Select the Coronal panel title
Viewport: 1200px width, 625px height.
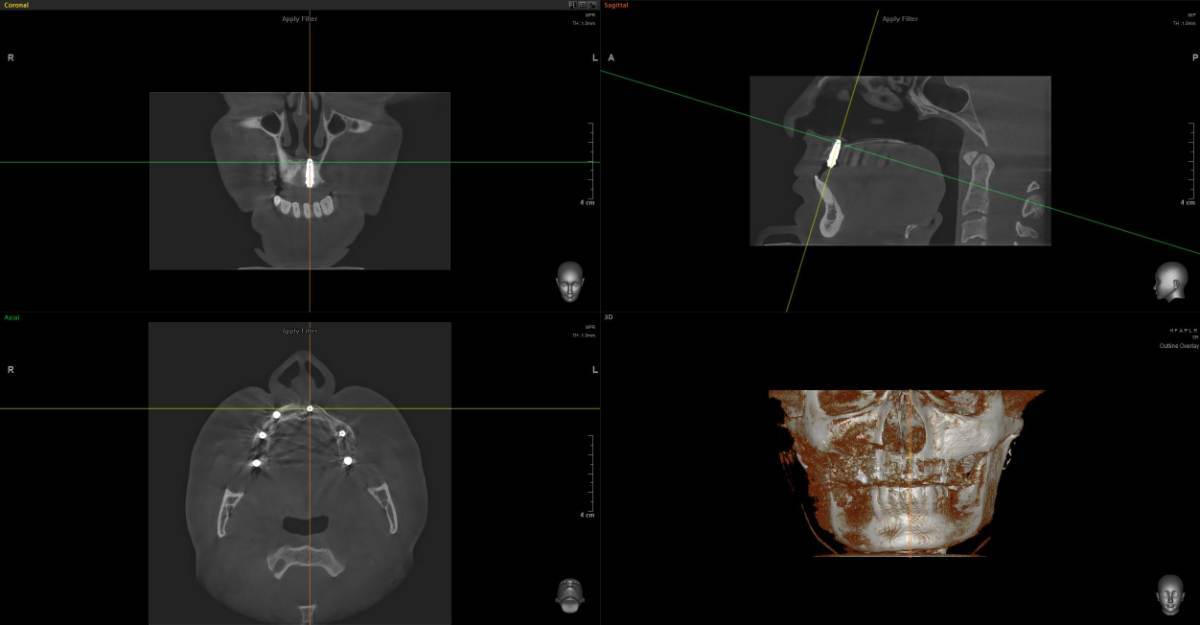pos(17,5)
